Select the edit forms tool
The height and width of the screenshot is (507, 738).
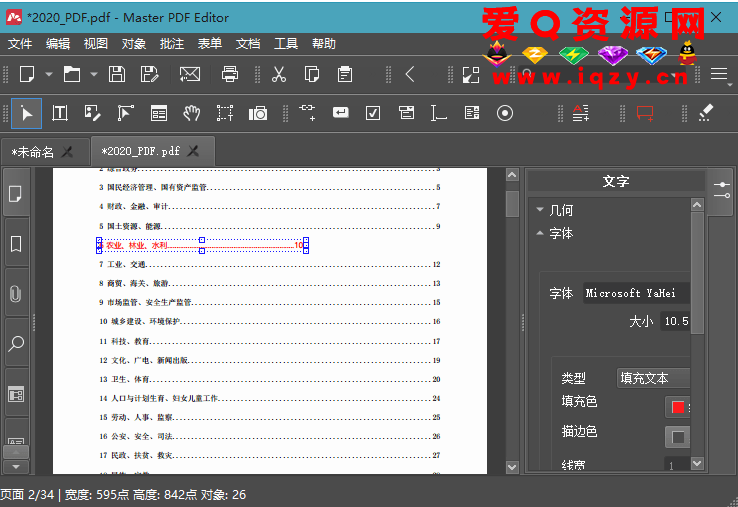159,113
